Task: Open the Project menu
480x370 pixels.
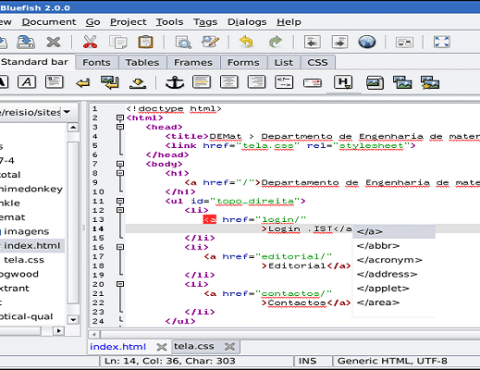Action: pos(128,22)
